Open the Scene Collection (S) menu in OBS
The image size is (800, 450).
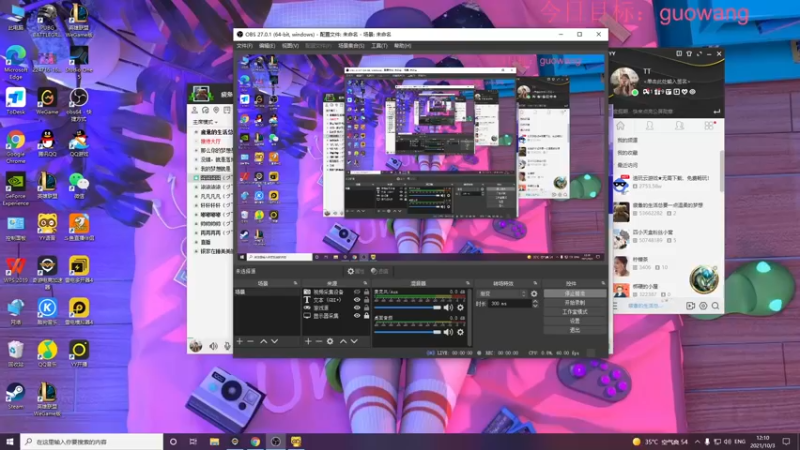click(351, 46)
